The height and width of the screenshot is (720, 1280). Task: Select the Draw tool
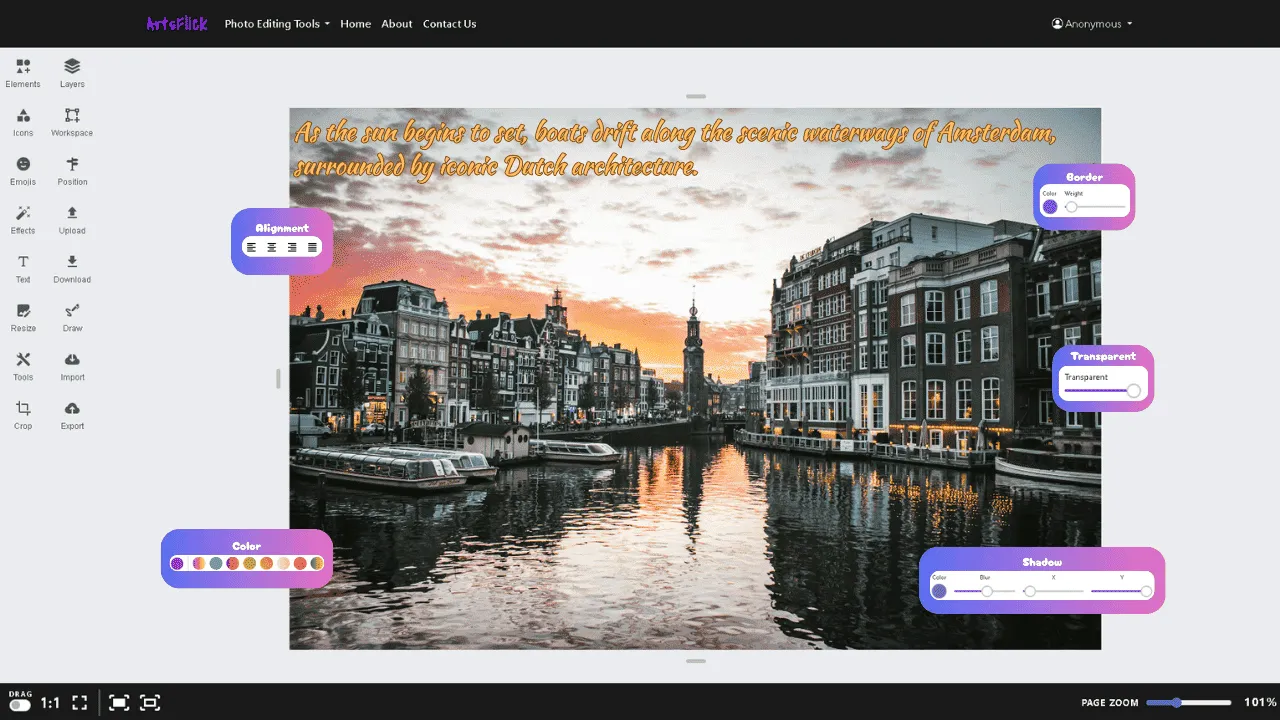[x=72, y=318]
